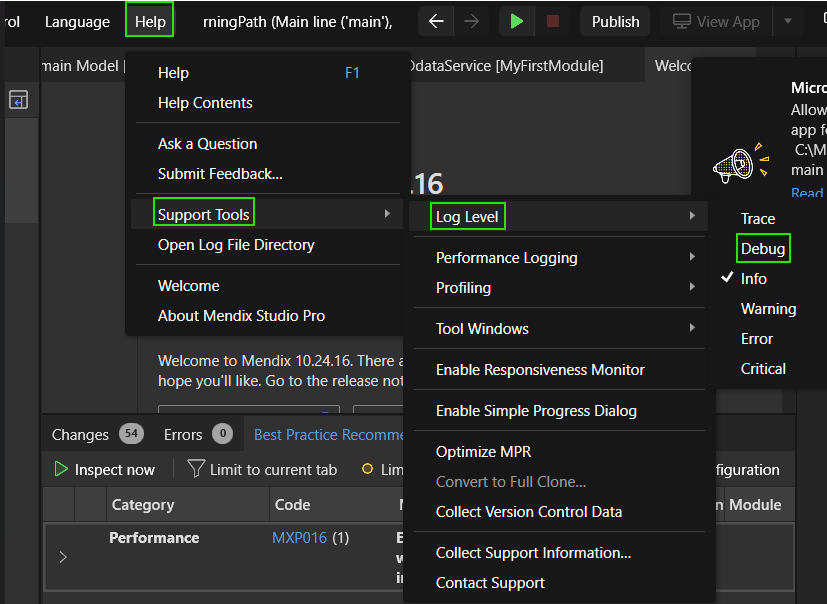This screenshot has width=827, height=604.
Task: Choose Optimize MPR
Action: pos(483,452)
